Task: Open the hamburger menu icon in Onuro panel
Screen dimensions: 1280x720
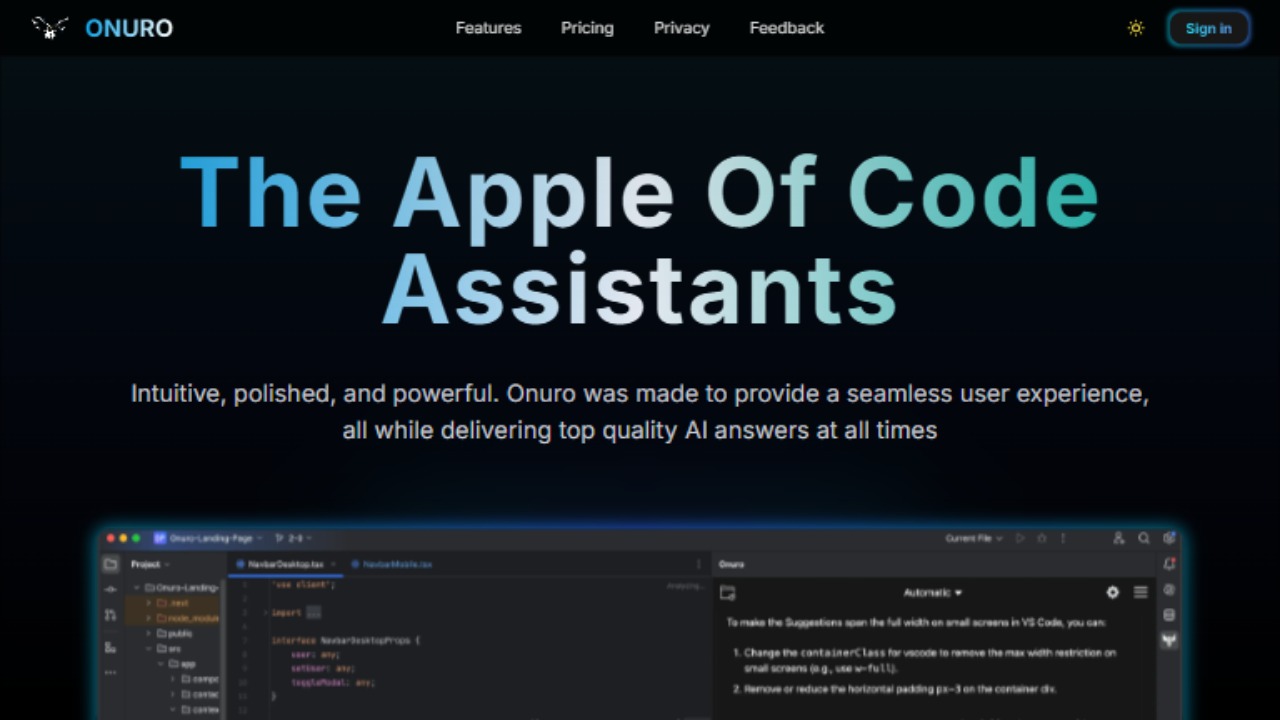Action: coord(1140,592)
